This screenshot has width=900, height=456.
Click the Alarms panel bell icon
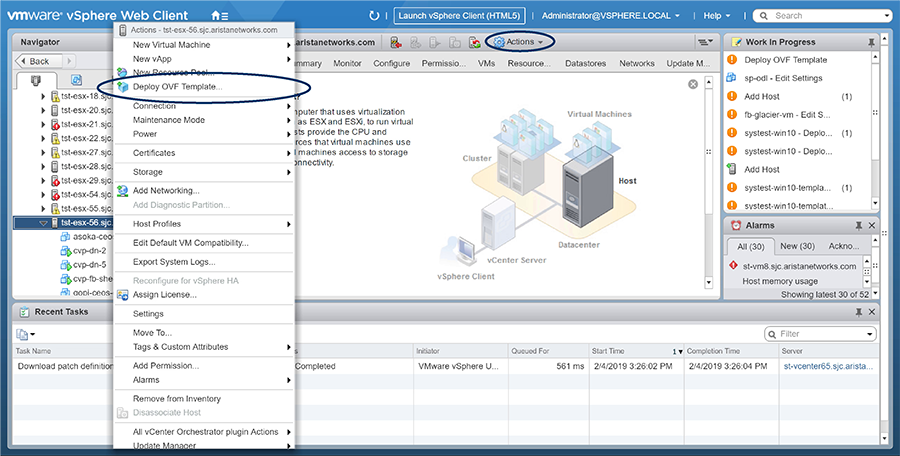point(736,226)
